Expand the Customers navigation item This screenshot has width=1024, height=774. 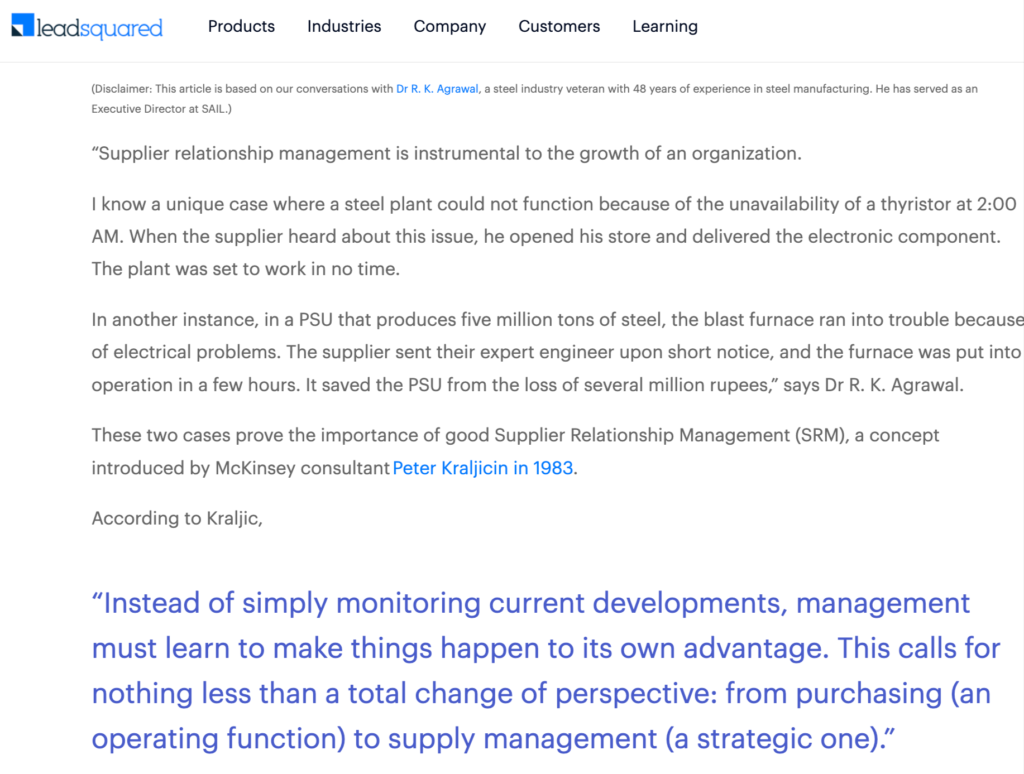pyautogui.click(x=559, y=27)
